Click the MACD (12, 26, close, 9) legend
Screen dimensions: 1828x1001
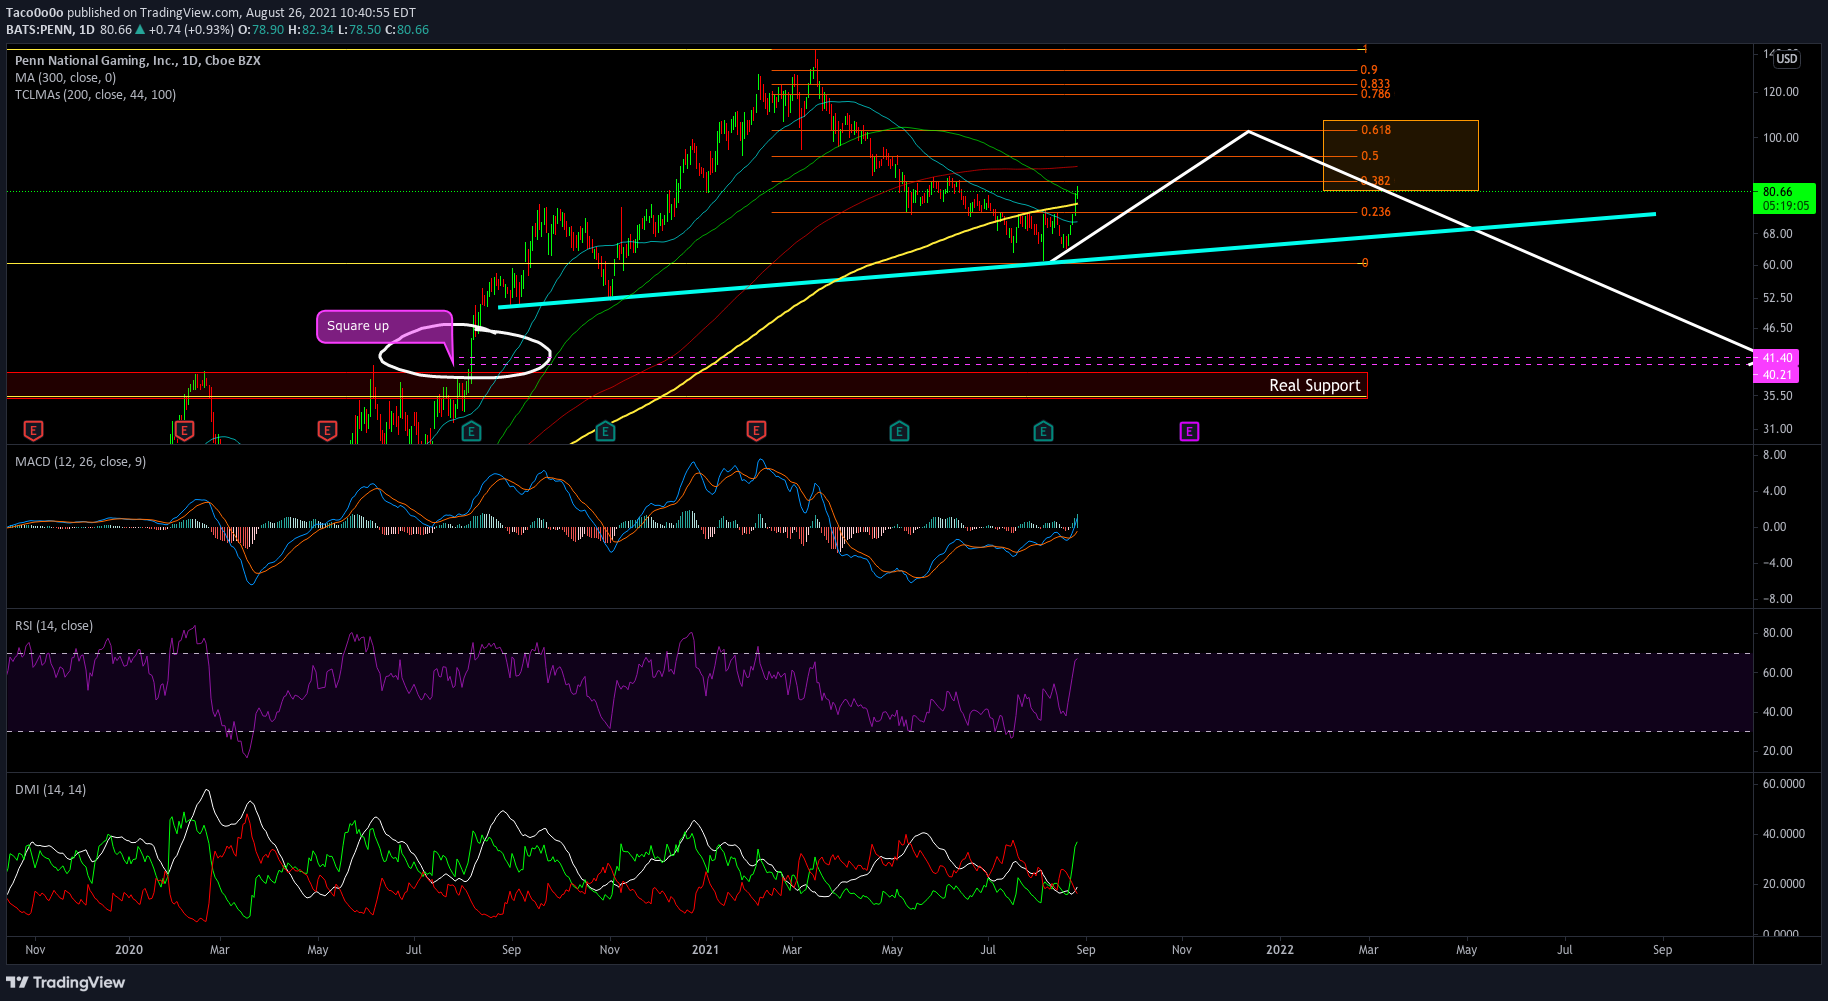(80, 462)
